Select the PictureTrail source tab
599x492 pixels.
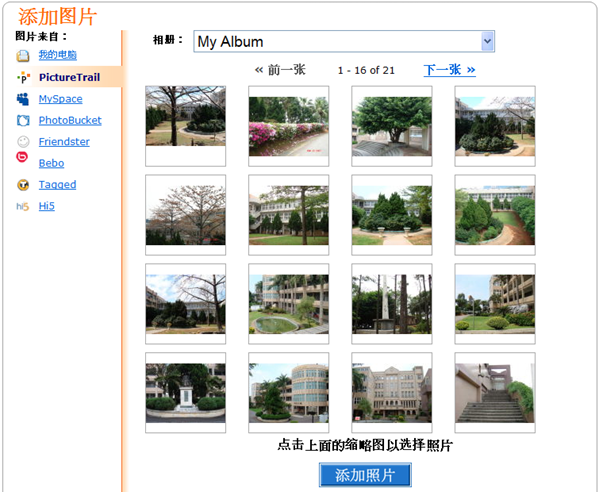69,77
